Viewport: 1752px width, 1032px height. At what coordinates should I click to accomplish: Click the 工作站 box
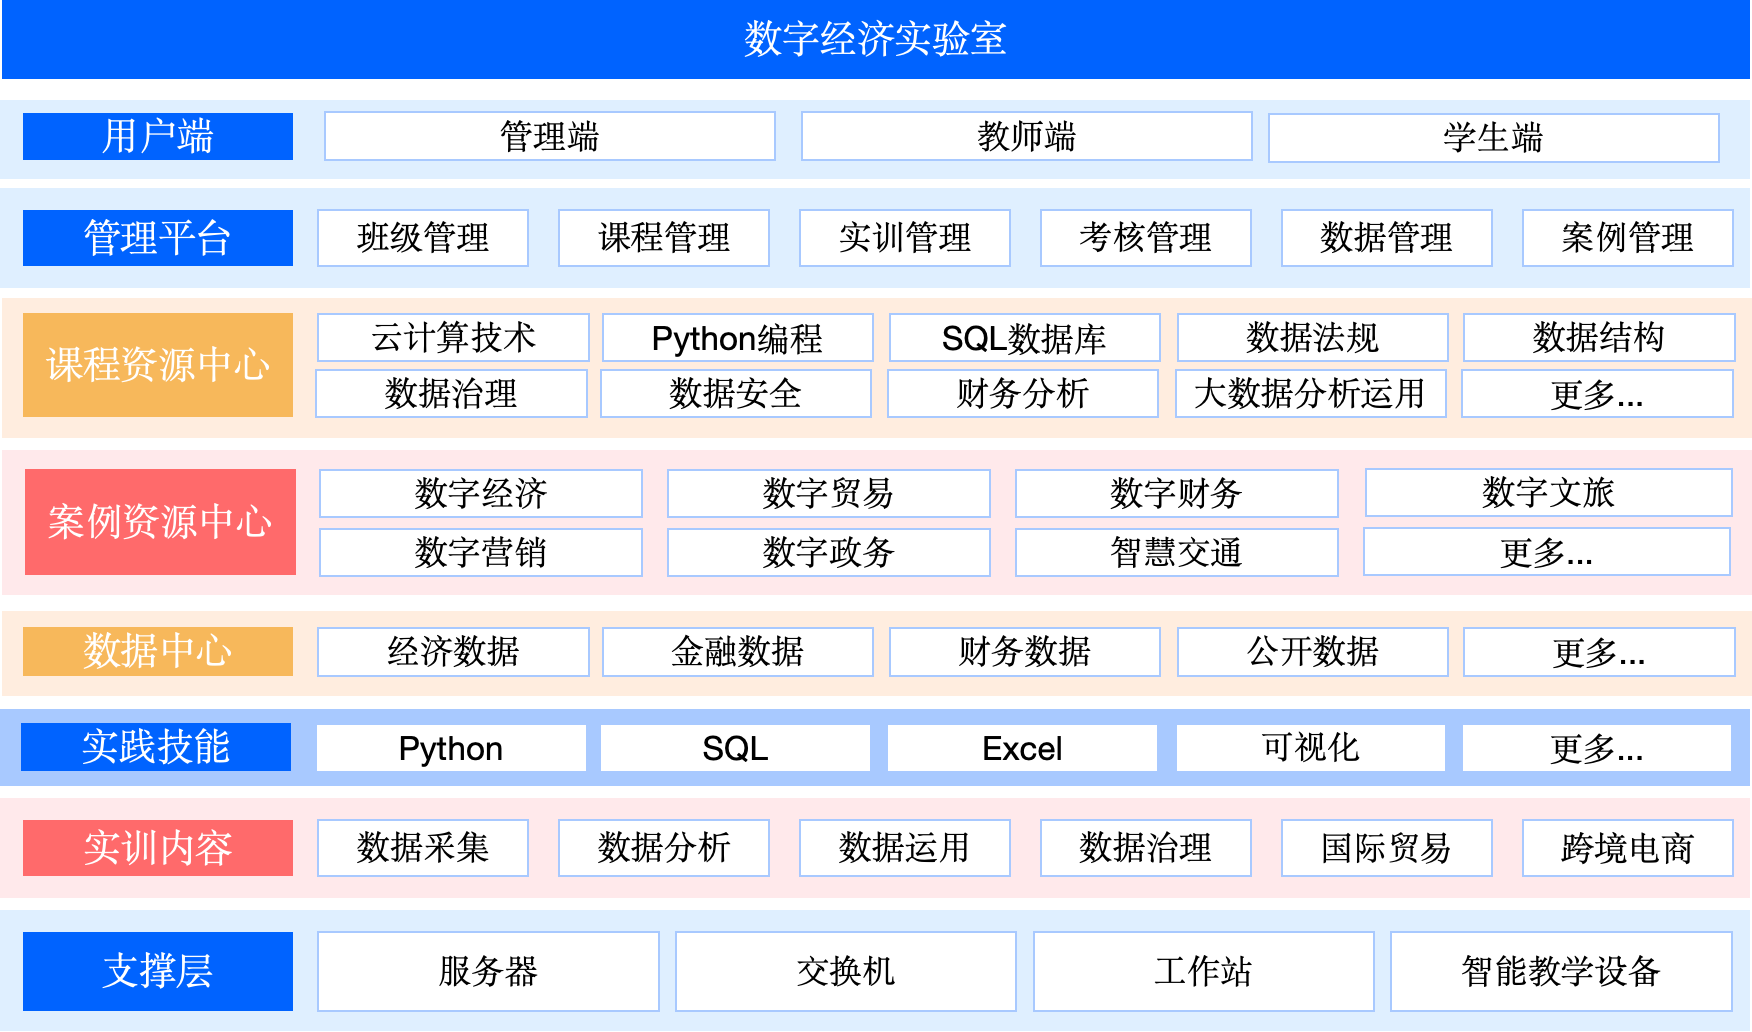(x=1204, y=971)
